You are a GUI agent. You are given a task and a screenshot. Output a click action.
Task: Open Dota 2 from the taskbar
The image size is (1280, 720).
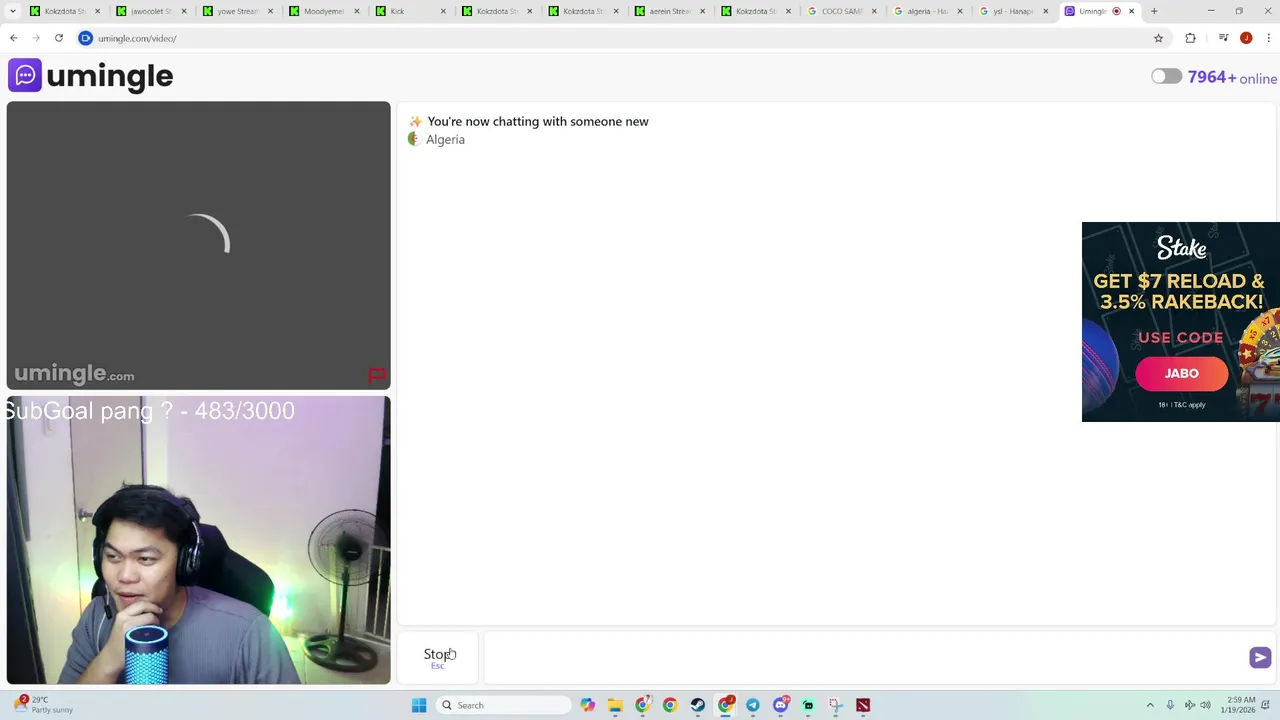(x=863, y=705)
